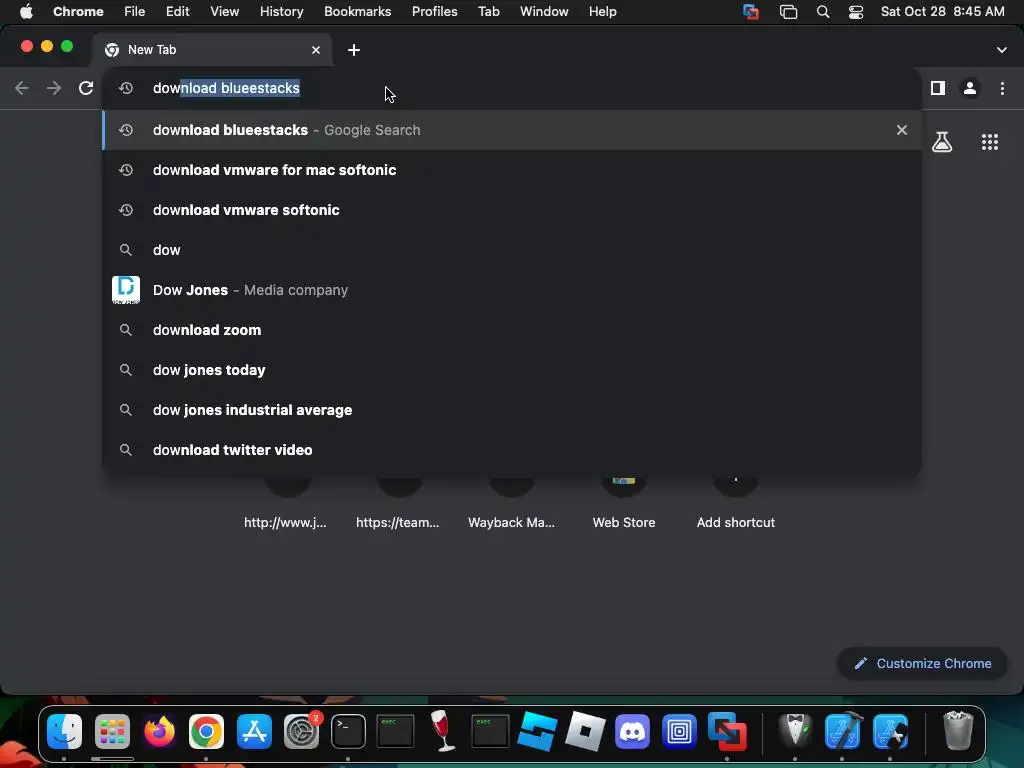Select 'download zoom' suggestion
1024x768 pixels.
pos(512,330)
